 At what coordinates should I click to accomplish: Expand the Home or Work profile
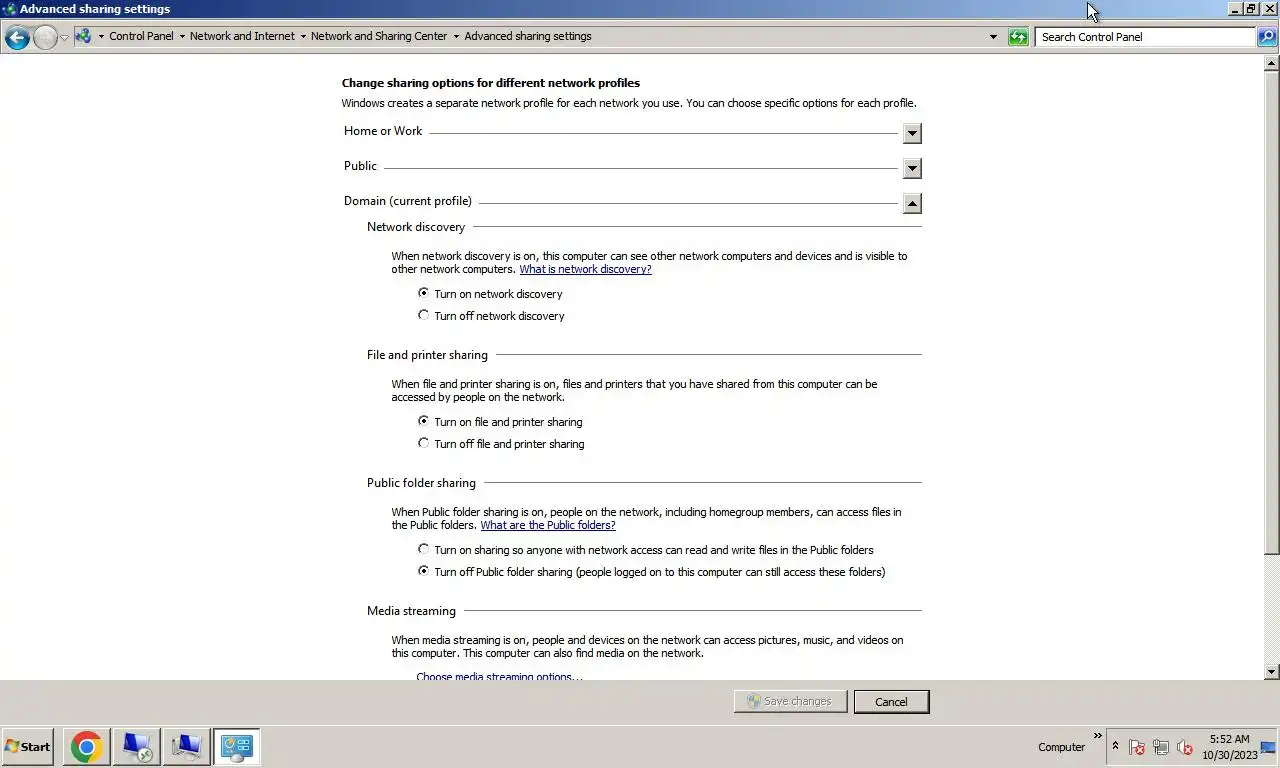pyautogui.click(x=912, y=133)
